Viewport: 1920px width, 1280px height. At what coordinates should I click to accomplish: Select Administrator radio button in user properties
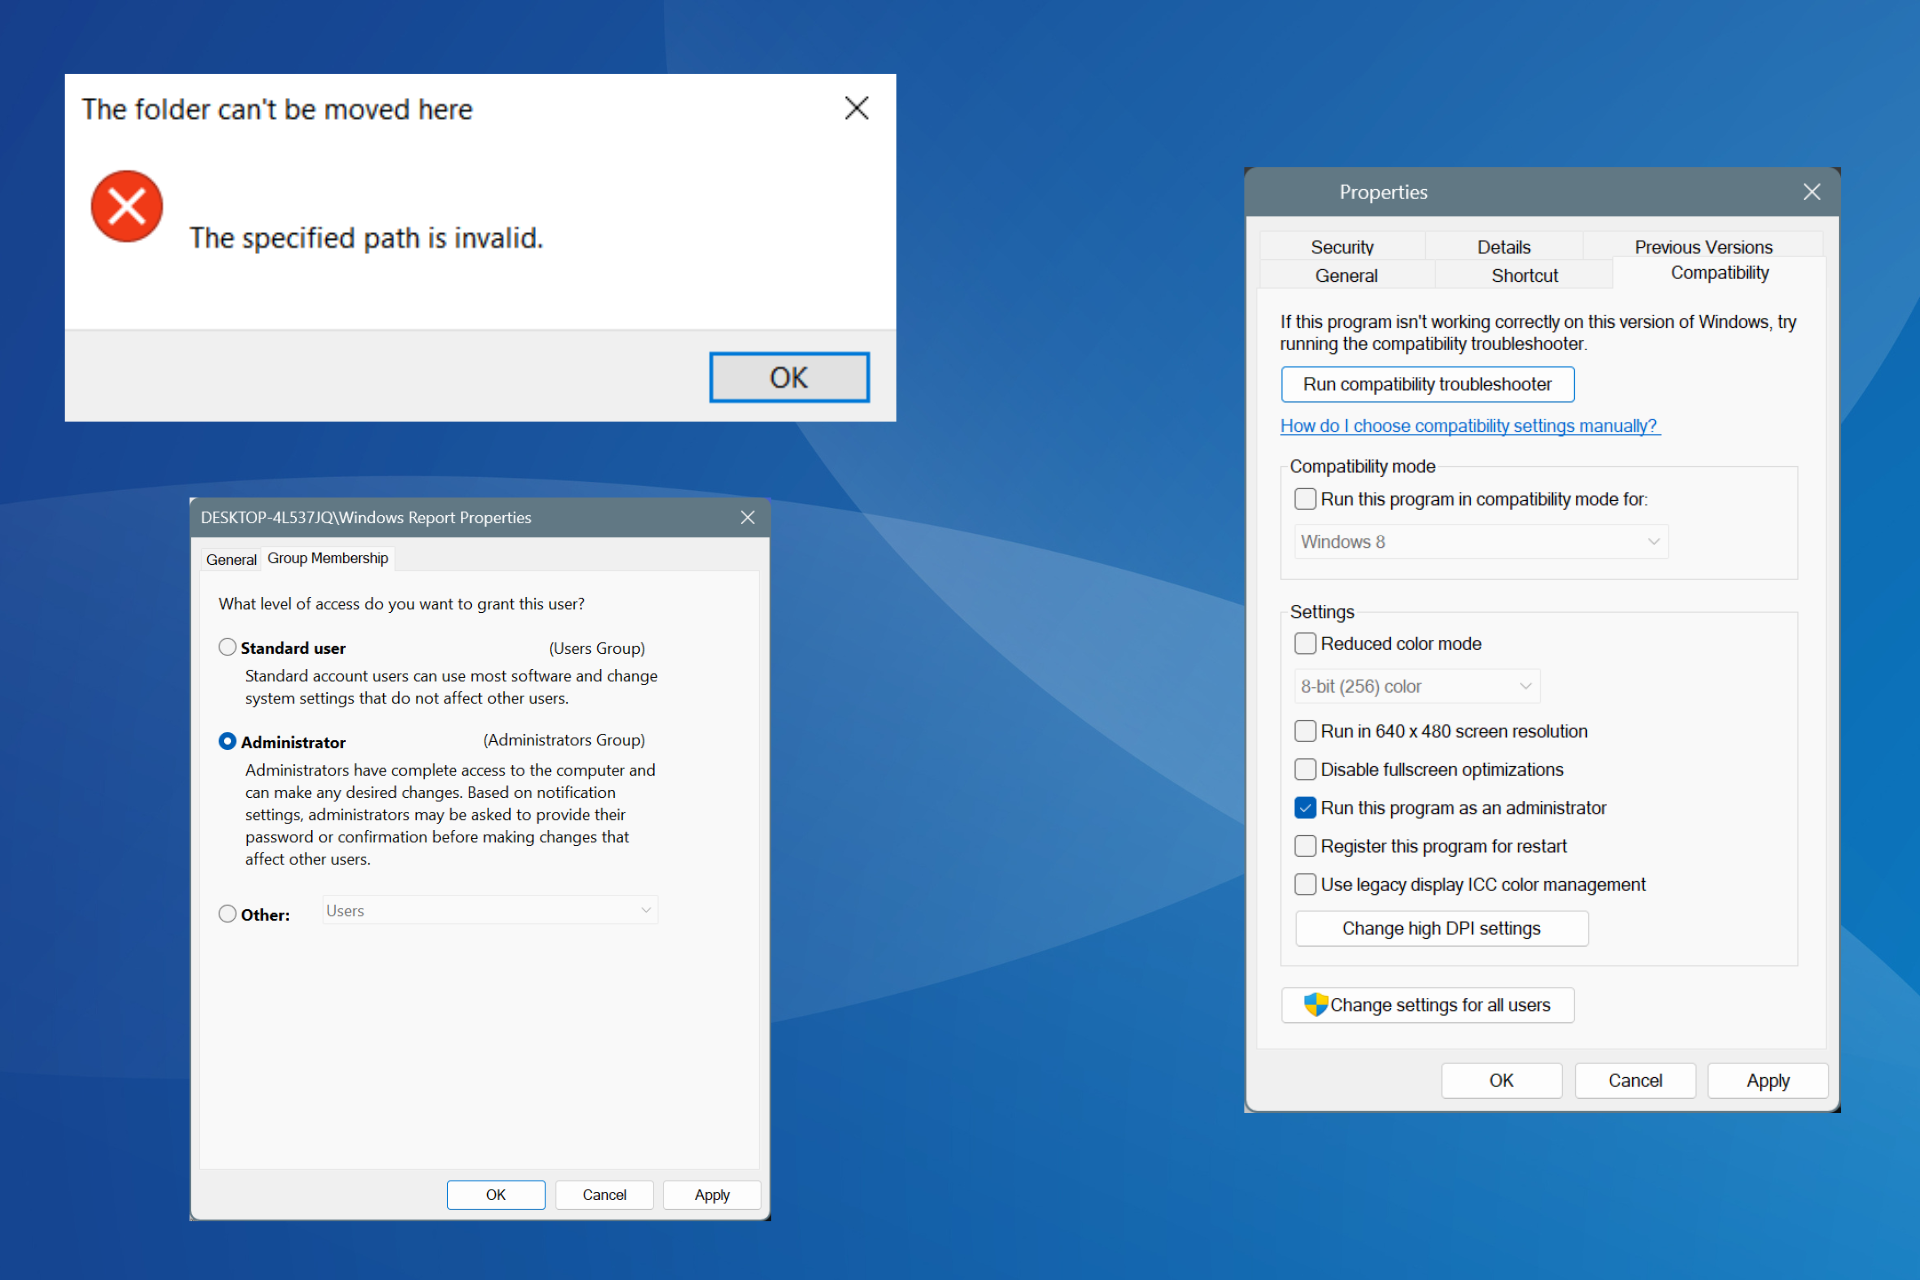pos(227,740)
